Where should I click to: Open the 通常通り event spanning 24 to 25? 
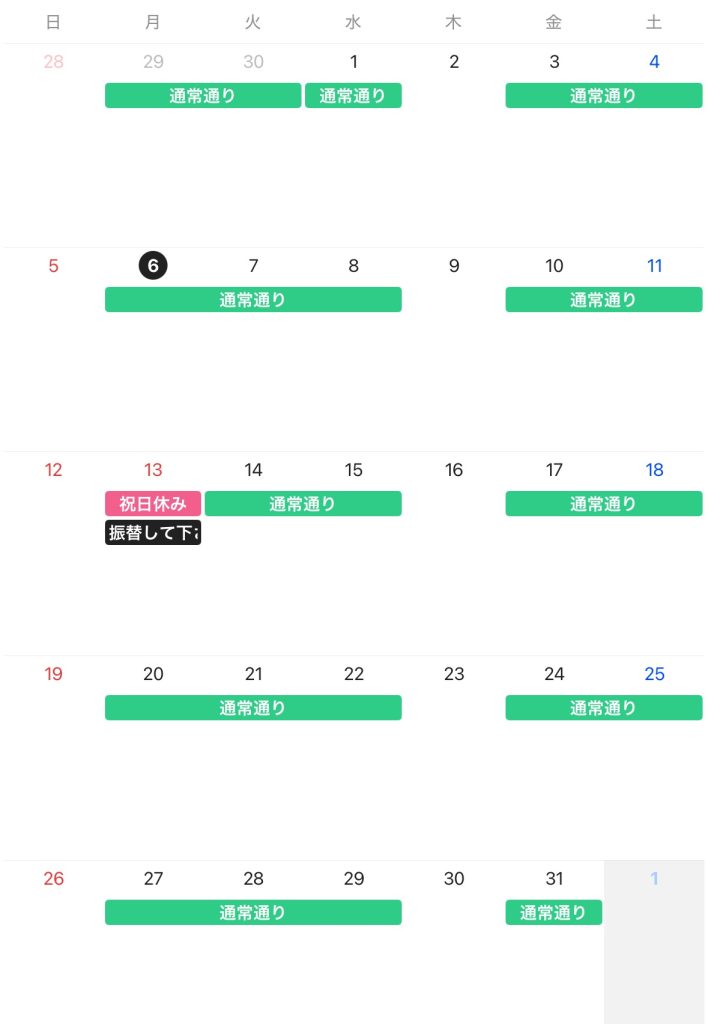603,708
